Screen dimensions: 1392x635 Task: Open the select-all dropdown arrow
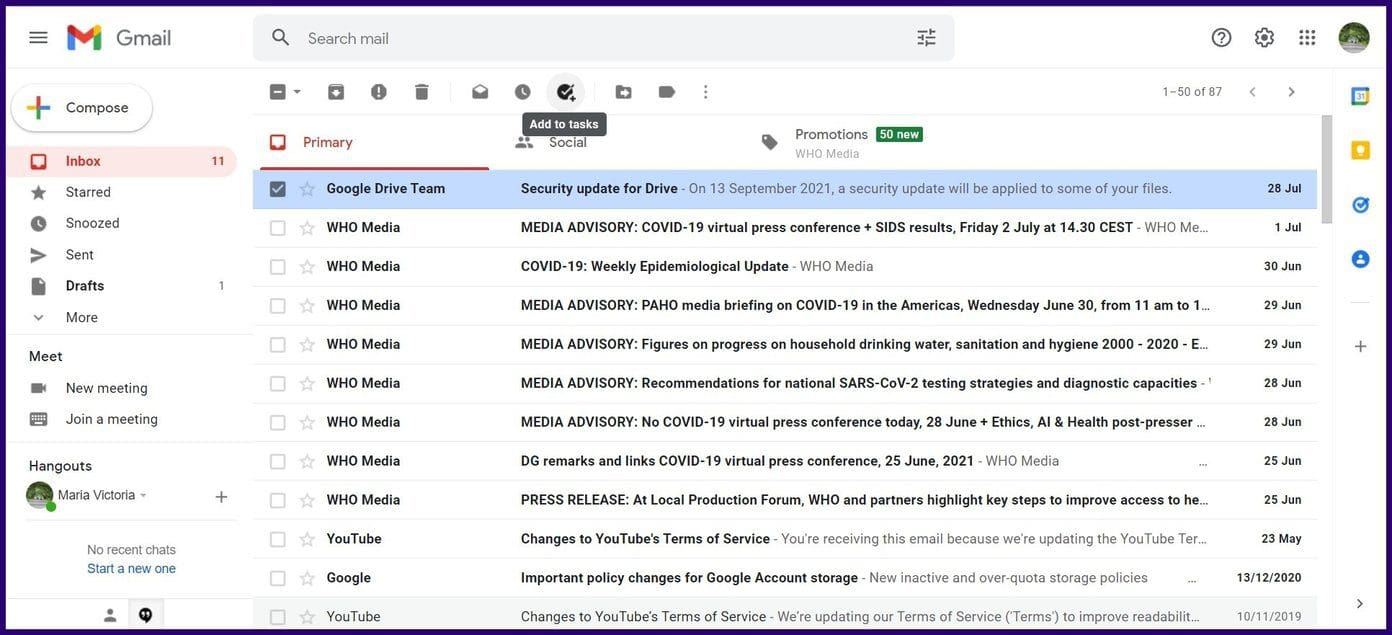tap(297, 92)
